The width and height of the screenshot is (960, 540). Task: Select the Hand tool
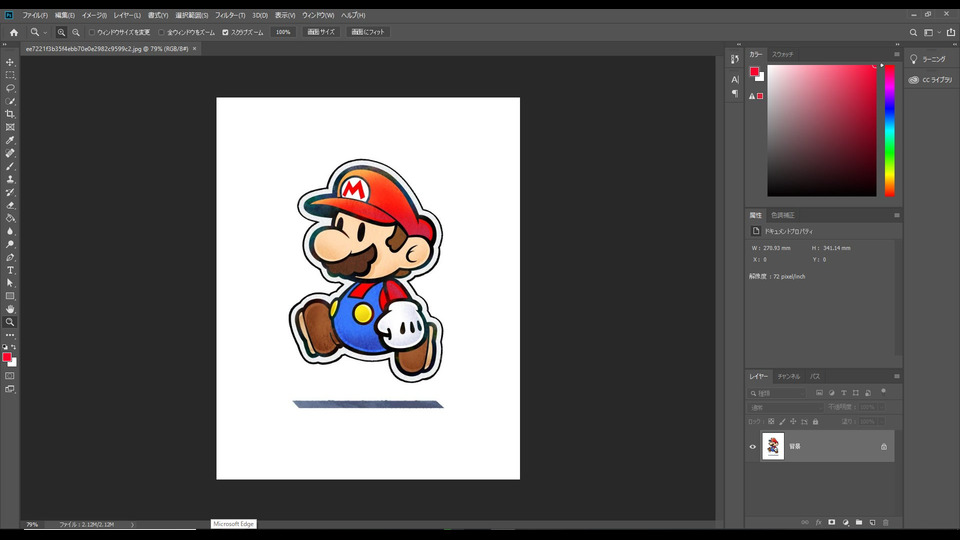click(10, 309)
